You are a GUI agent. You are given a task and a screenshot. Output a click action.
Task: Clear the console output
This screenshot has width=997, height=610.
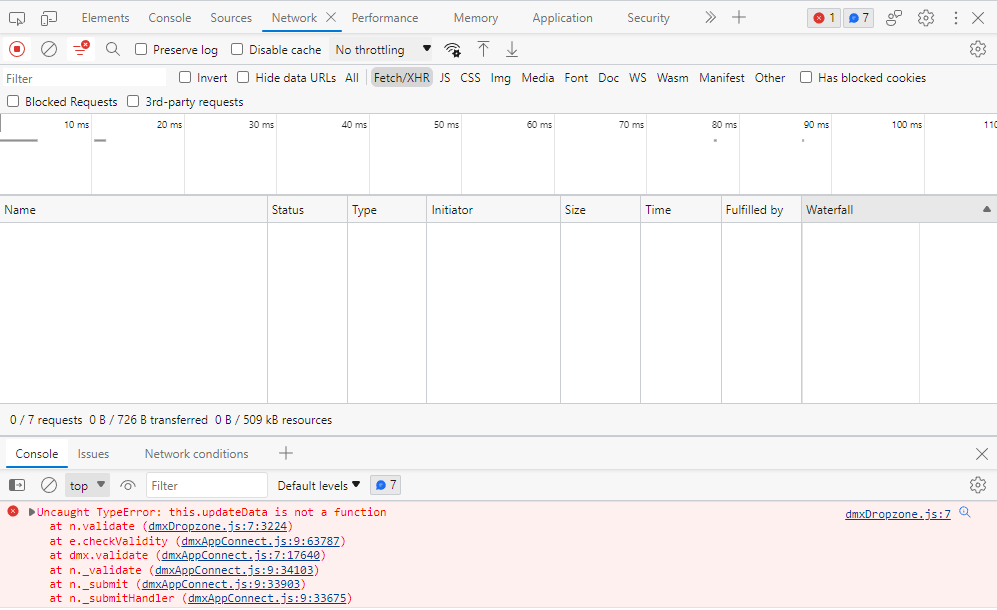point(49,485)
